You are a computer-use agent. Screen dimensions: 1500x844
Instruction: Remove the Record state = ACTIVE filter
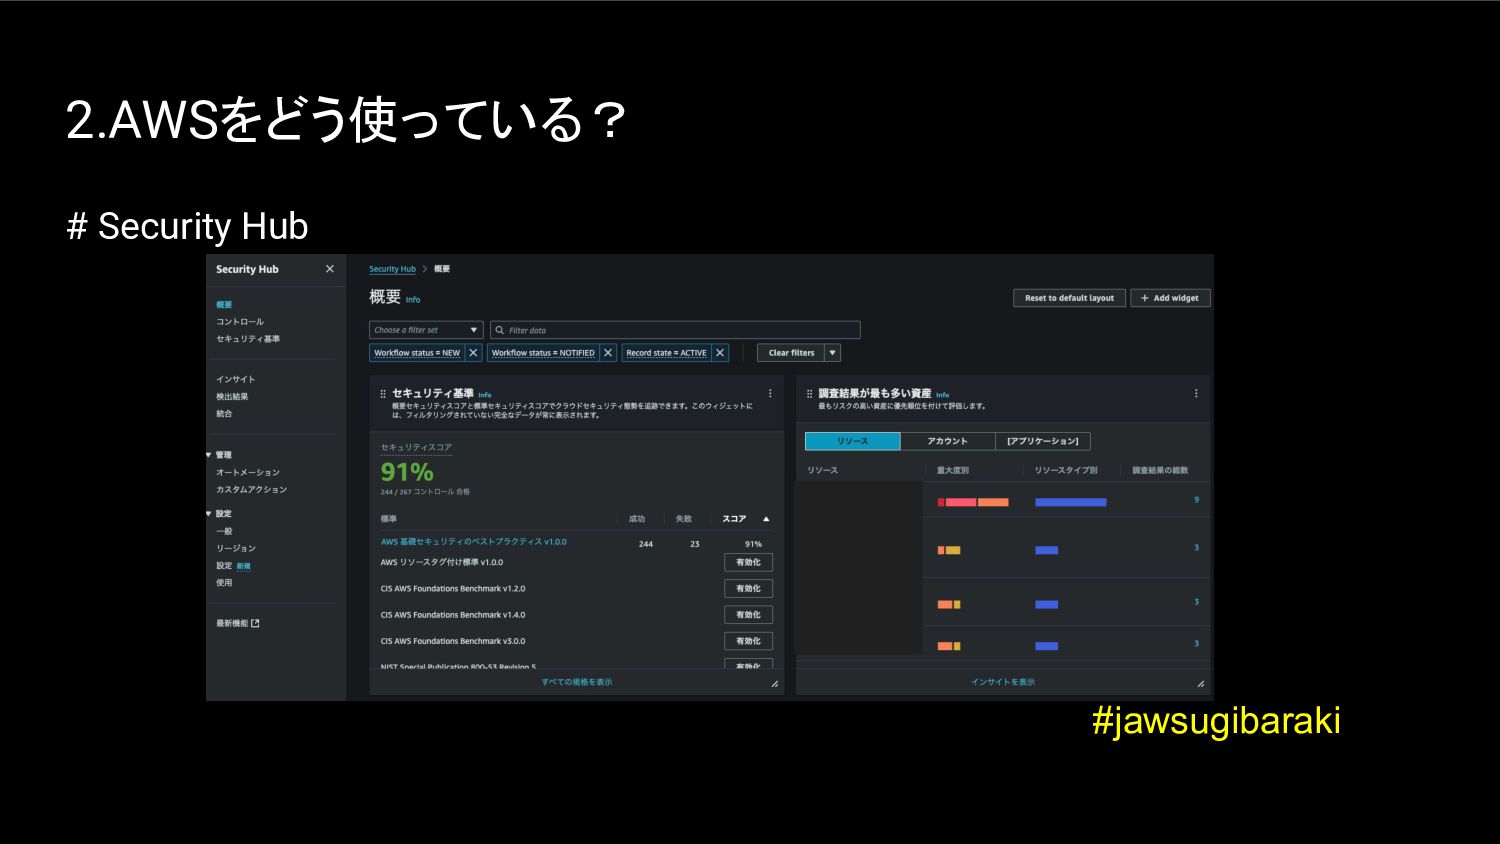[x=720, y=353]
